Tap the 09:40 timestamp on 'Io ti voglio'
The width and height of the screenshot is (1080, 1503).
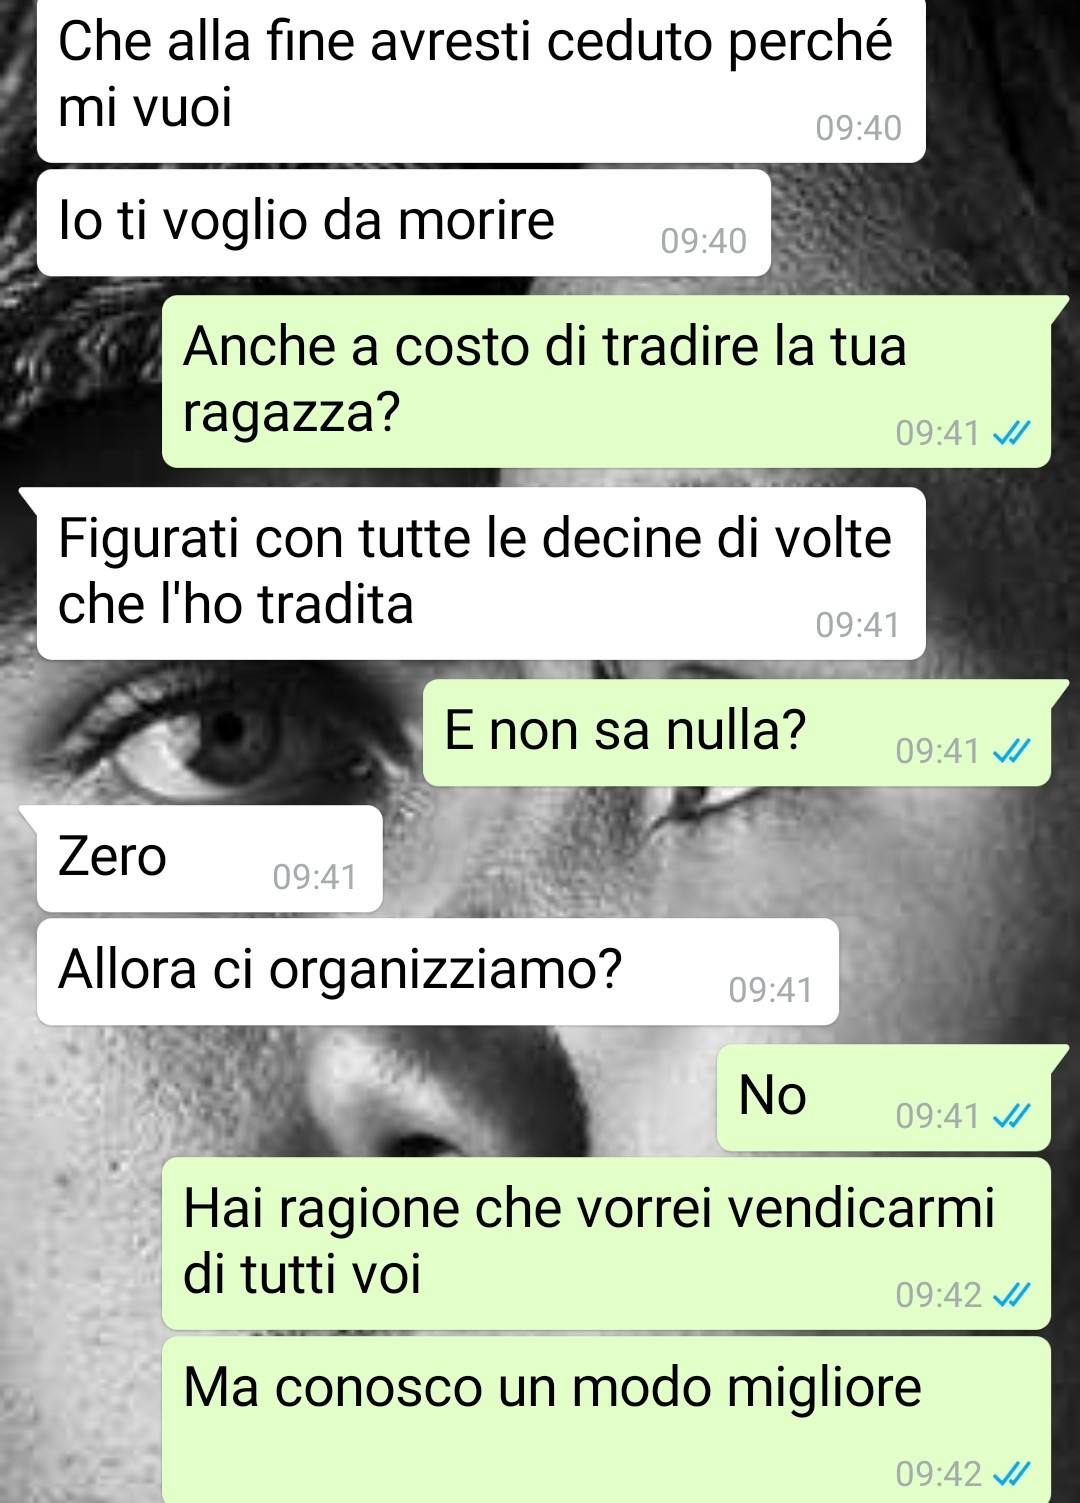pyautogui.click(x=704, y=241)
